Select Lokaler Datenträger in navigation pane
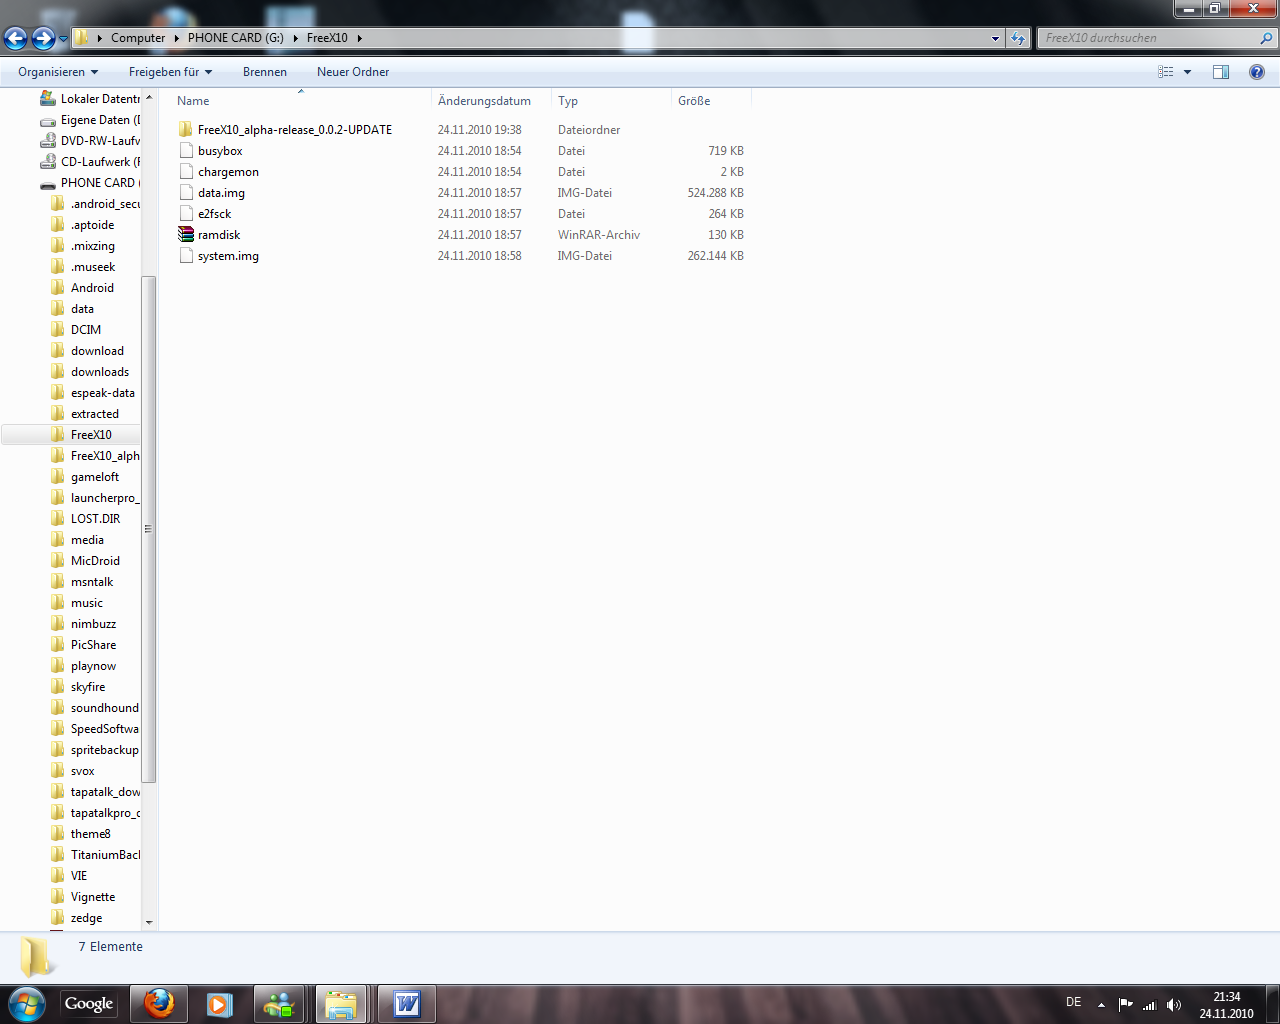This screenshot has height=1024, width=1280. (90, 99)
